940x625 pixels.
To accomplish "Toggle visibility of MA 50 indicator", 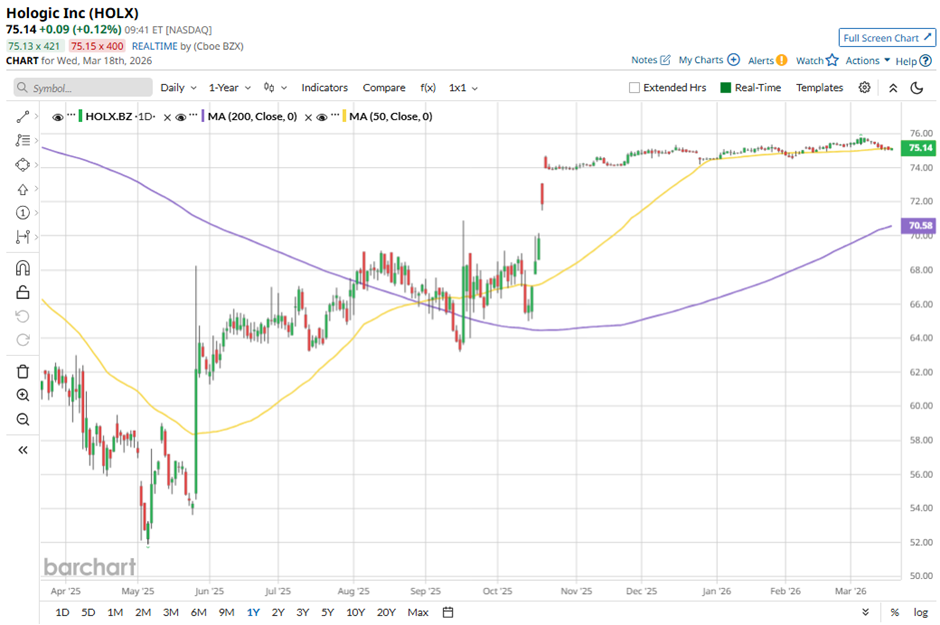I will tap(321, 117).
